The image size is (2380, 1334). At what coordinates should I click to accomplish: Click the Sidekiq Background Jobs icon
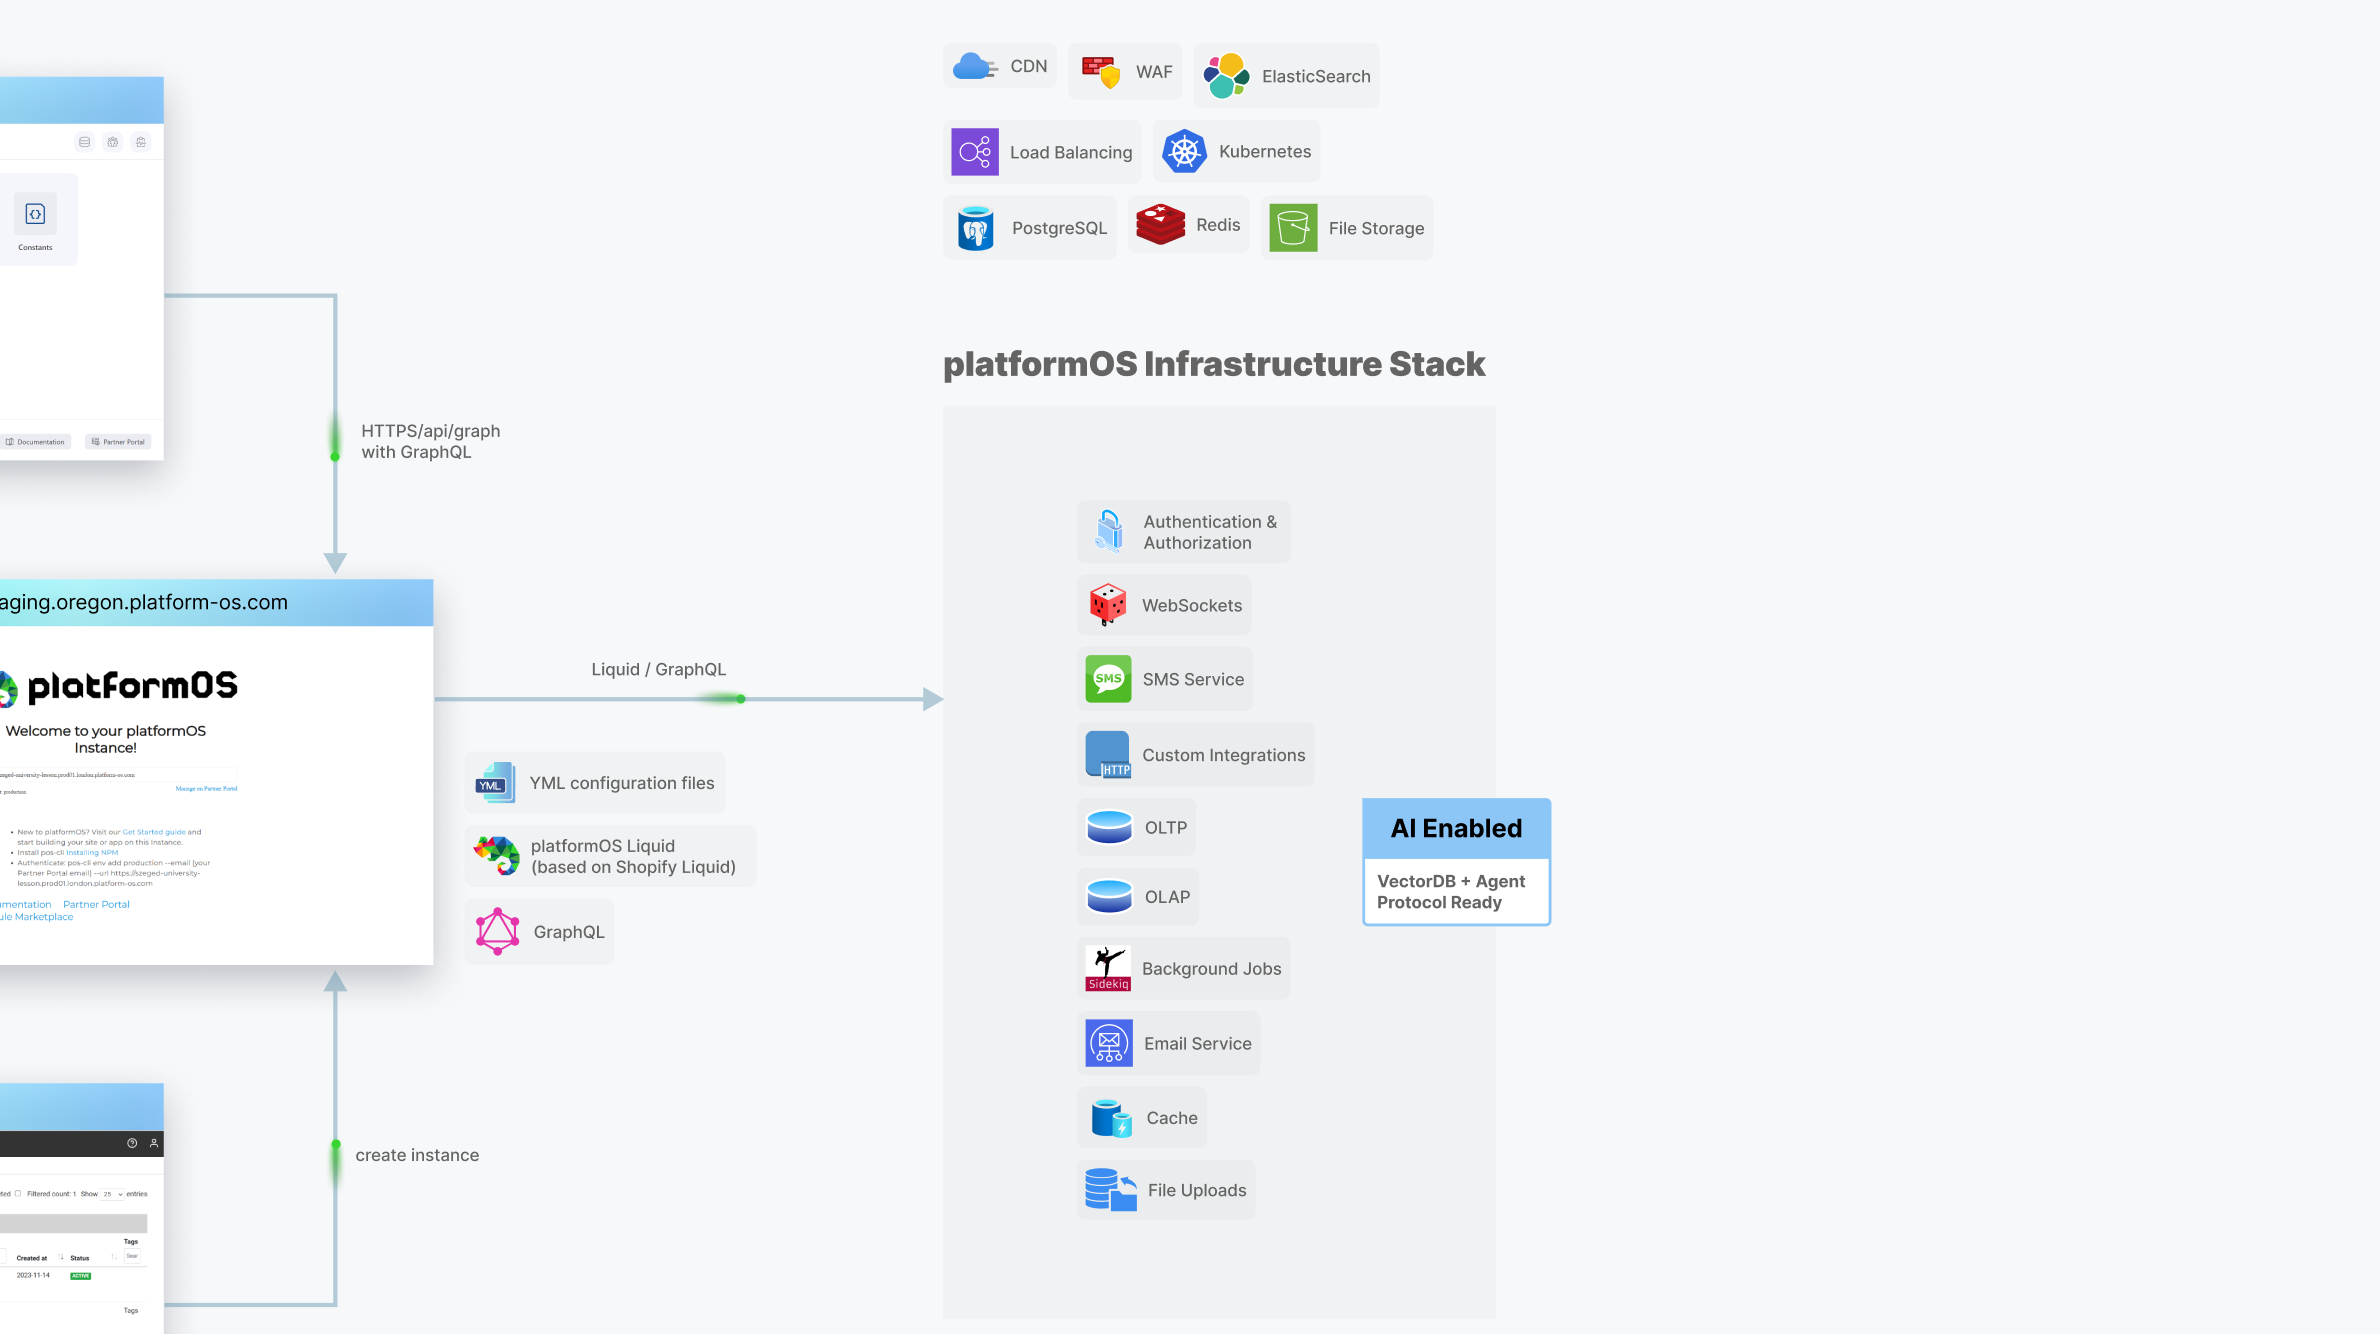[x=1107, y=966]
